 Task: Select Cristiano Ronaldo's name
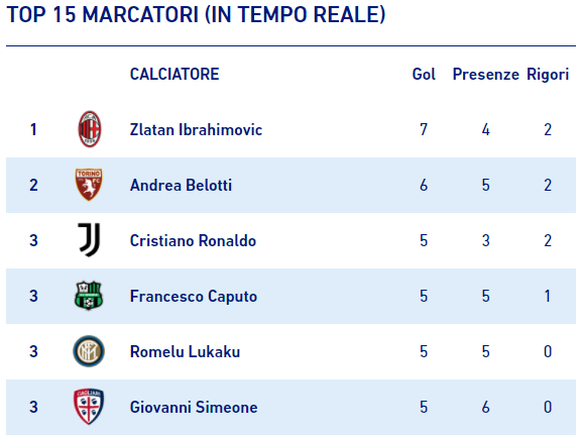(193, 241)
